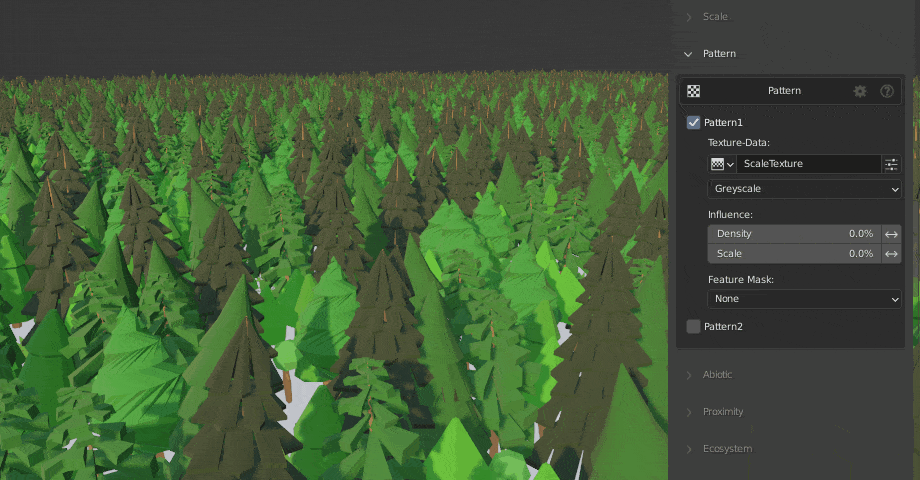Enable the Pattern2 checkbox
This screenshot has height=480, width=920.
(x=694, y=327)
